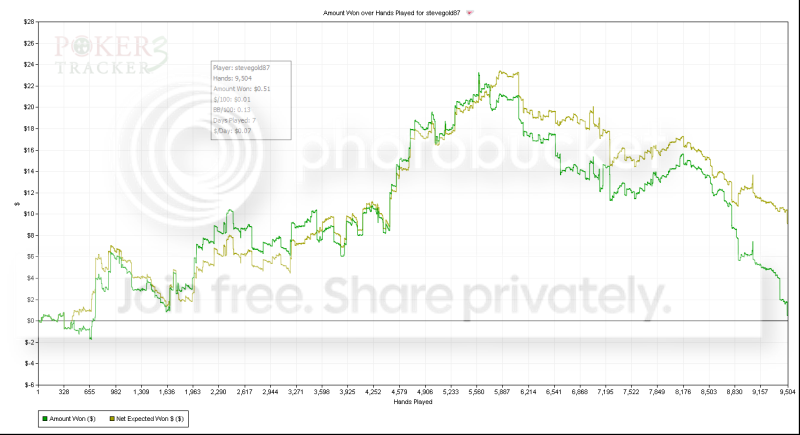Click the $0 y-axis tick label
Image resolution: width=800 pixels, height=435 pixels.
30,321
